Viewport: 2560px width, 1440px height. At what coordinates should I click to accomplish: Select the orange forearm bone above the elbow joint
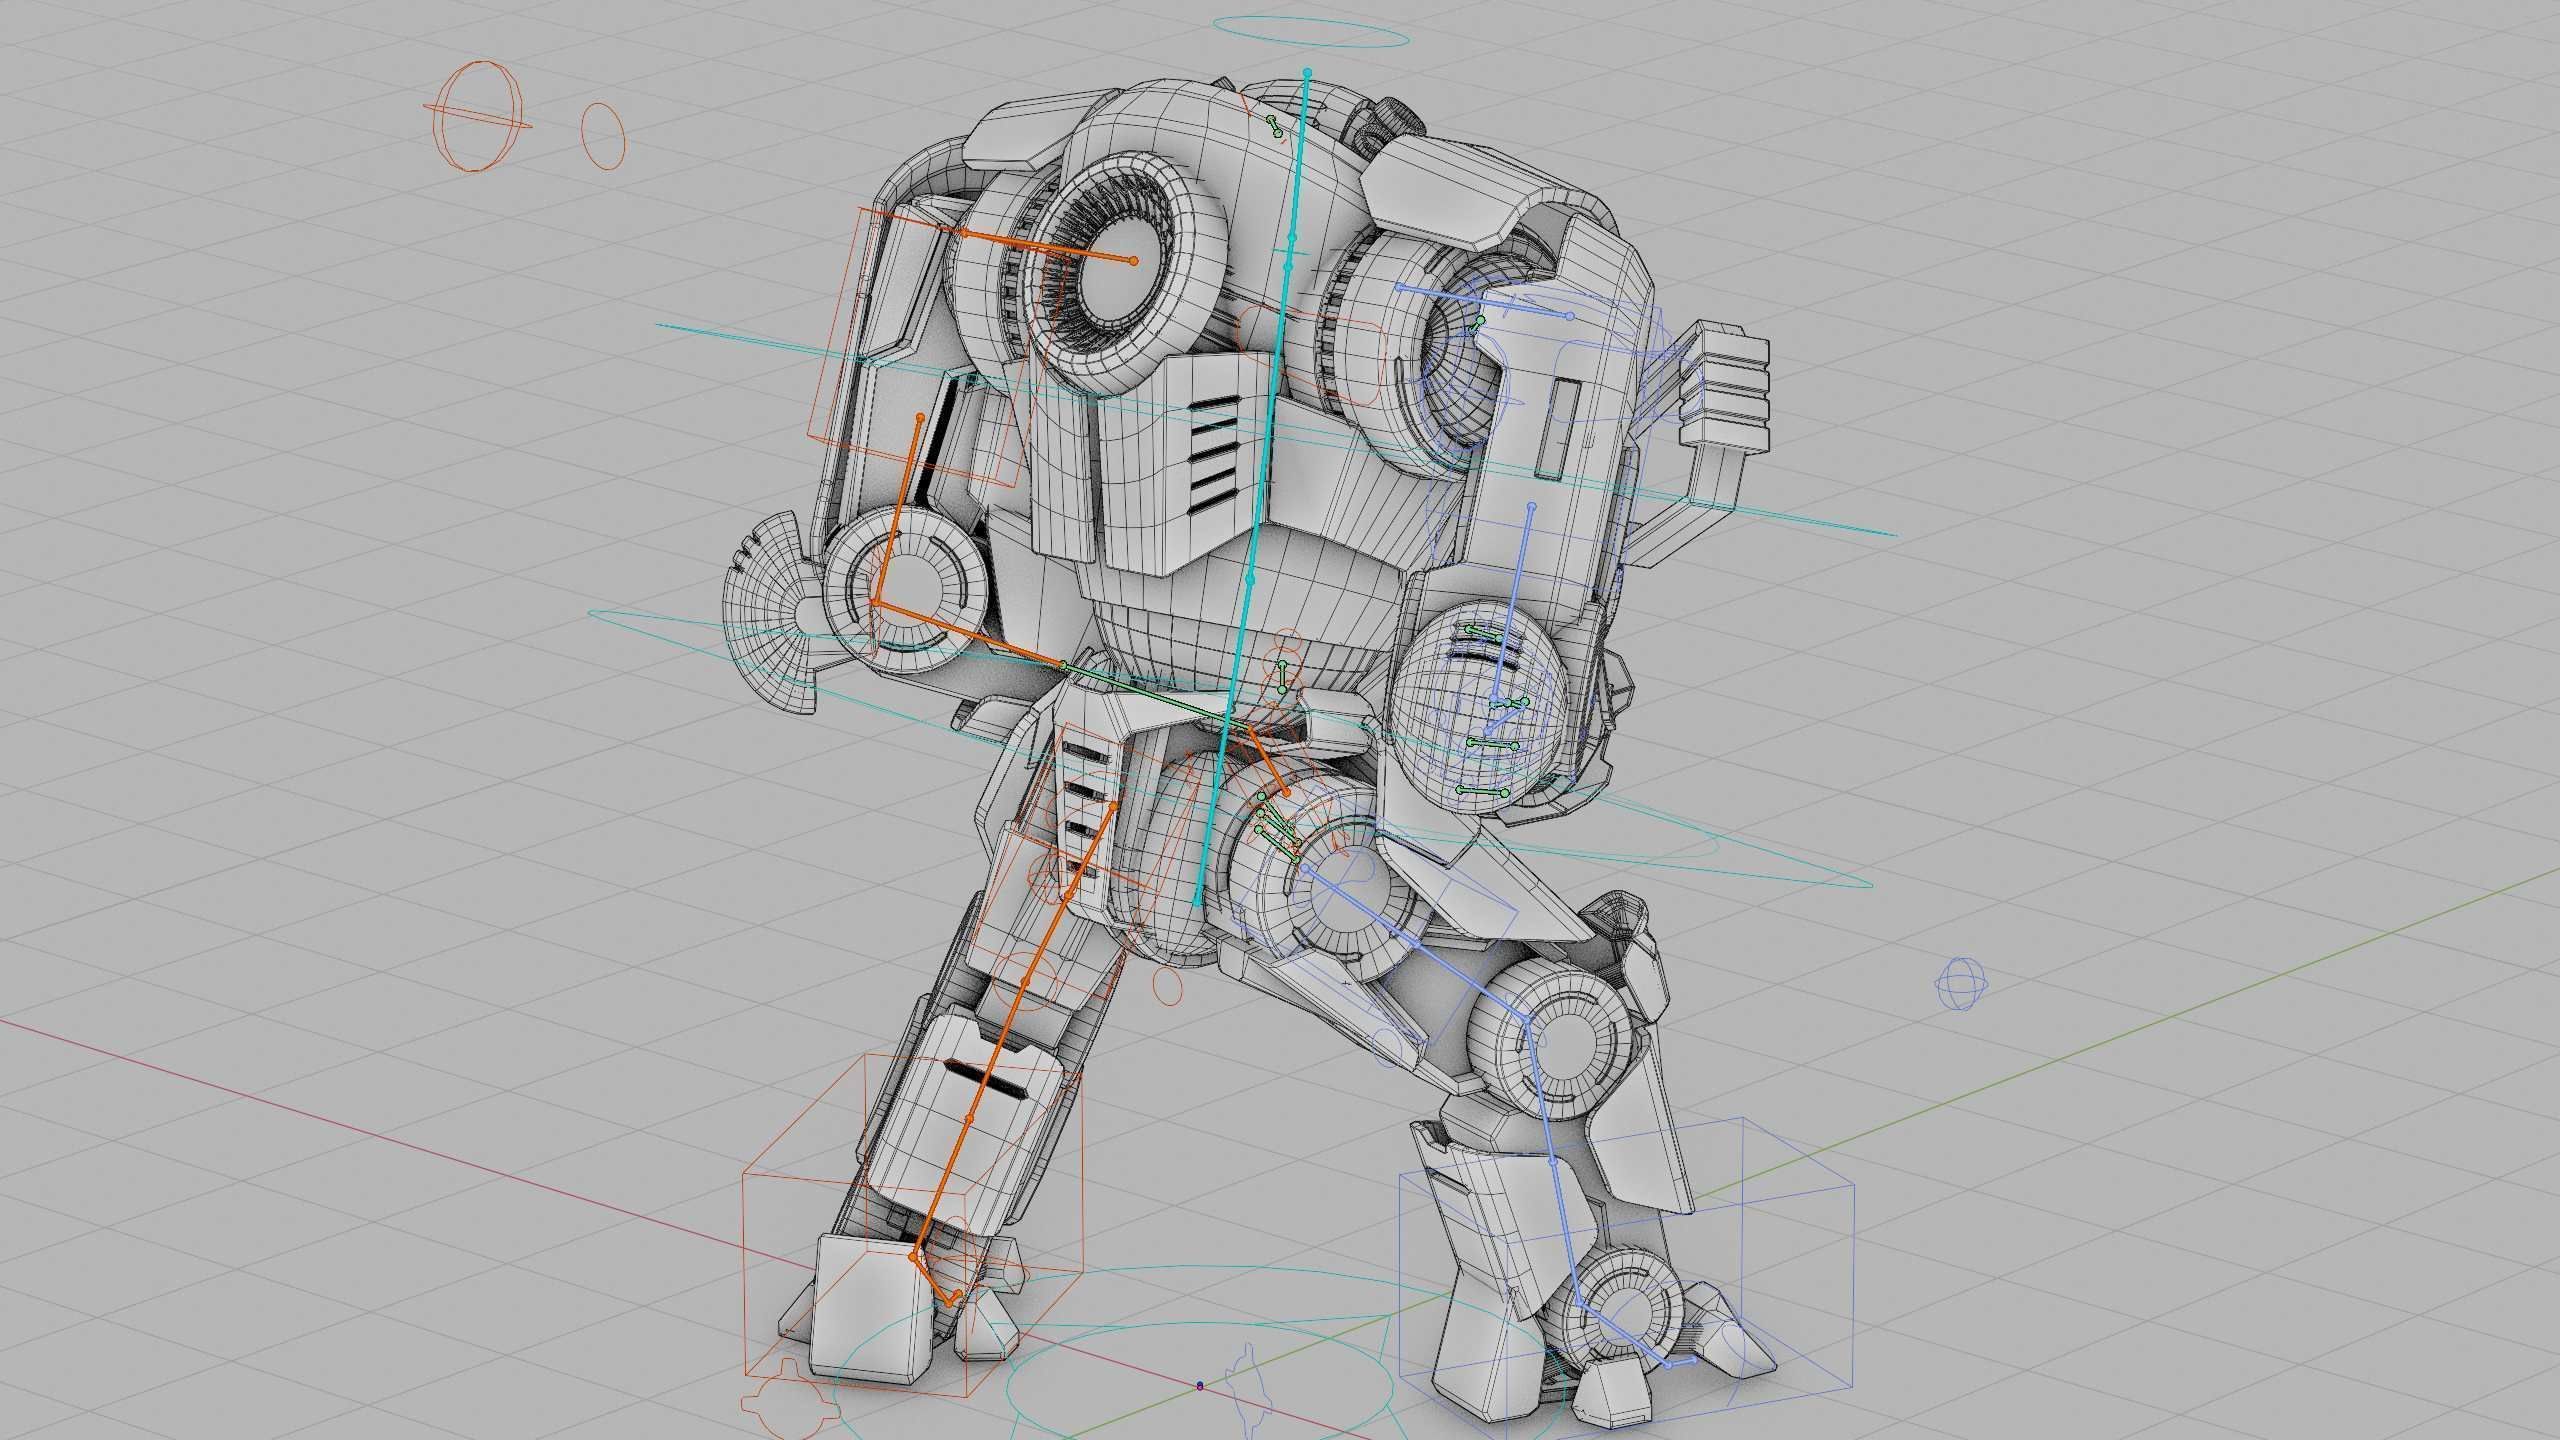tap(897, 508)
